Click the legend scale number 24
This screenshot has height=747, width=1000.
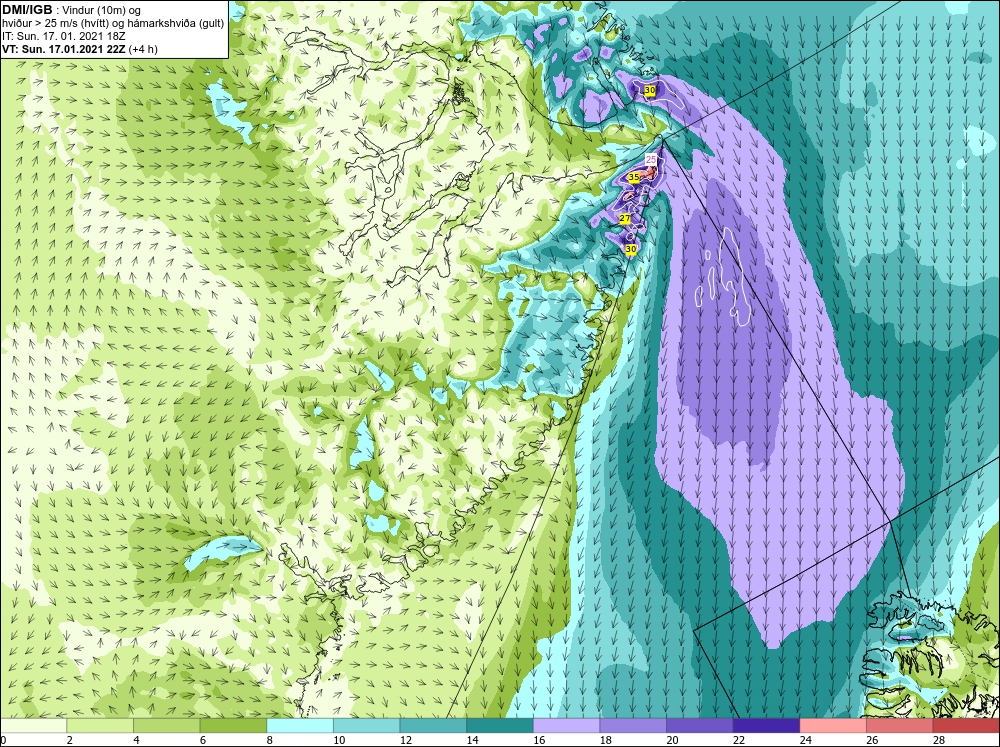pyautogui.click(x=806, y=740)
